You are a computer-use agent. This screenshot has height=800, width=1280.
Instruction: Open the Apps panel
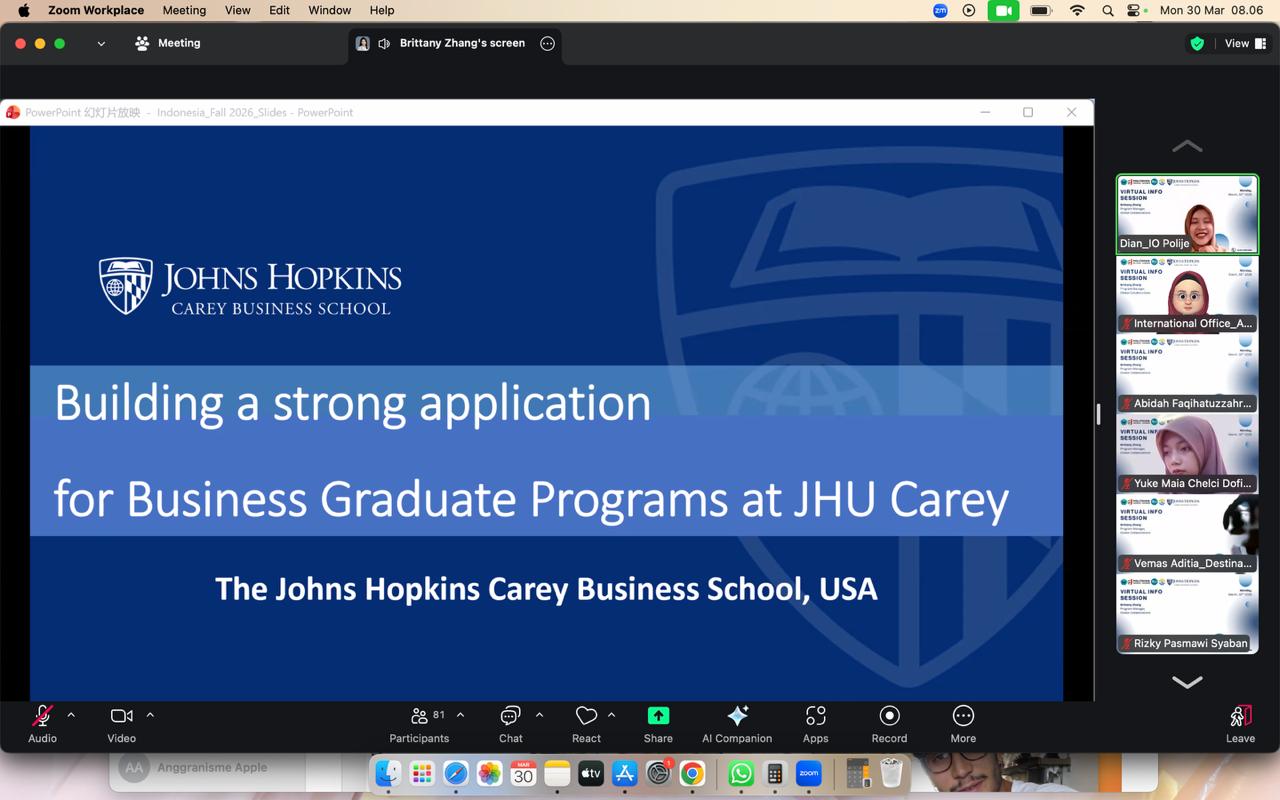[815, 724]
